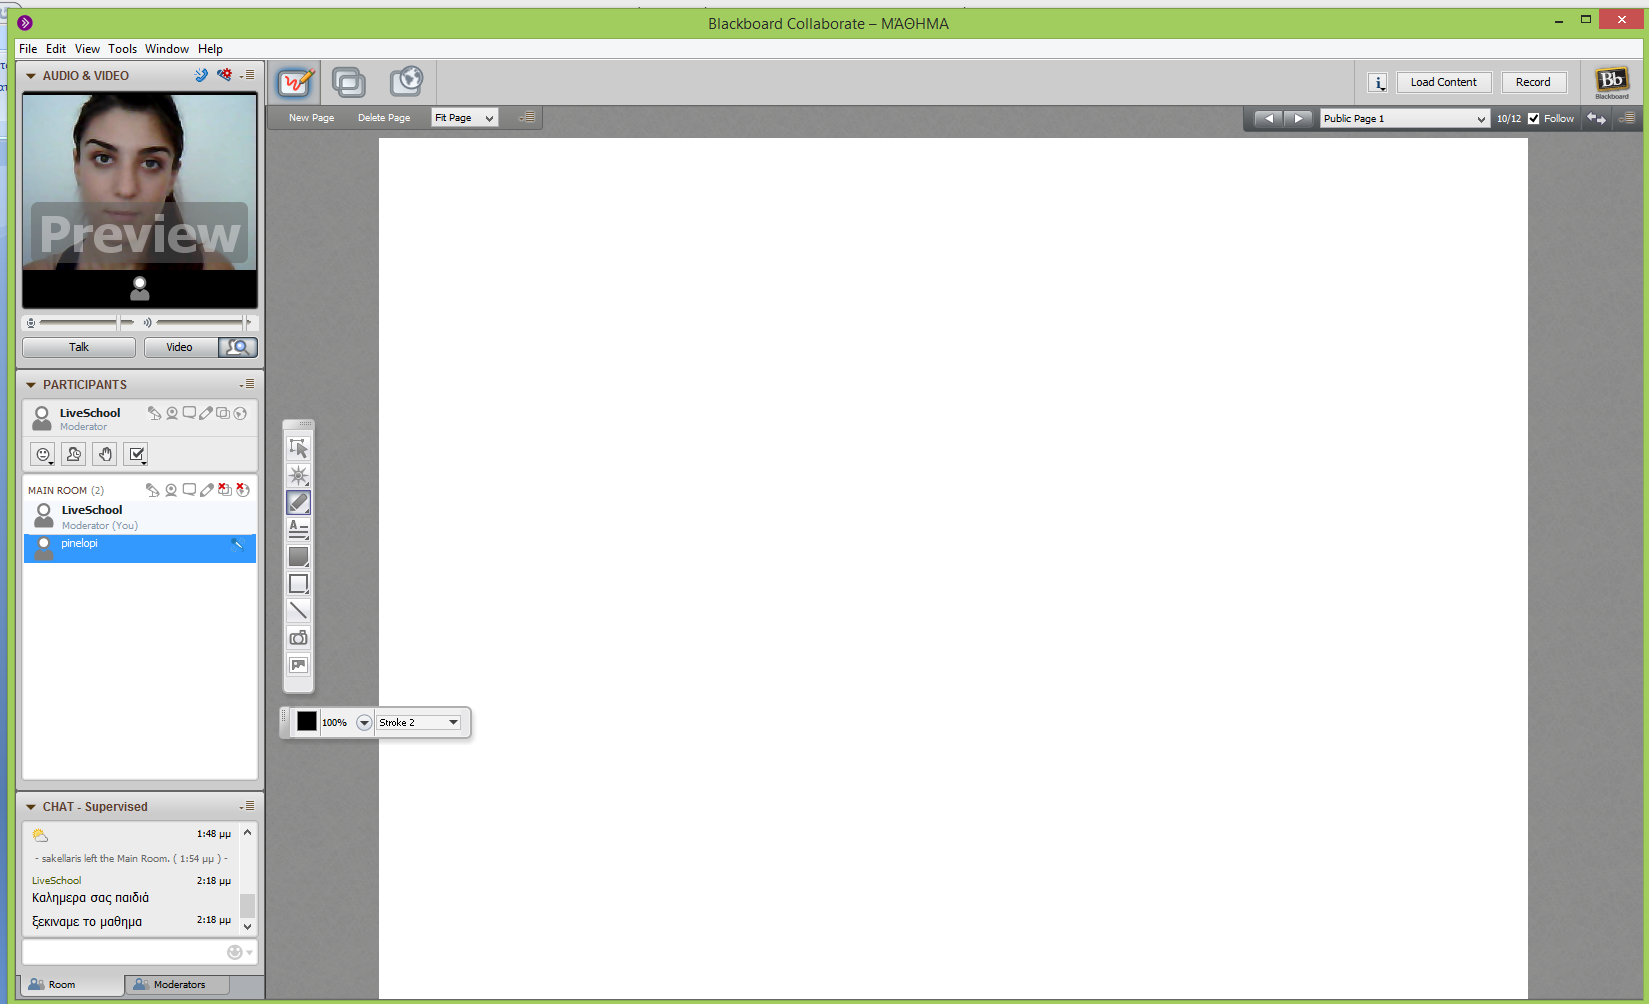Screen dimensions: 1649x1004
Task: Switch to the Room chat tab
Action: point(72,985)
